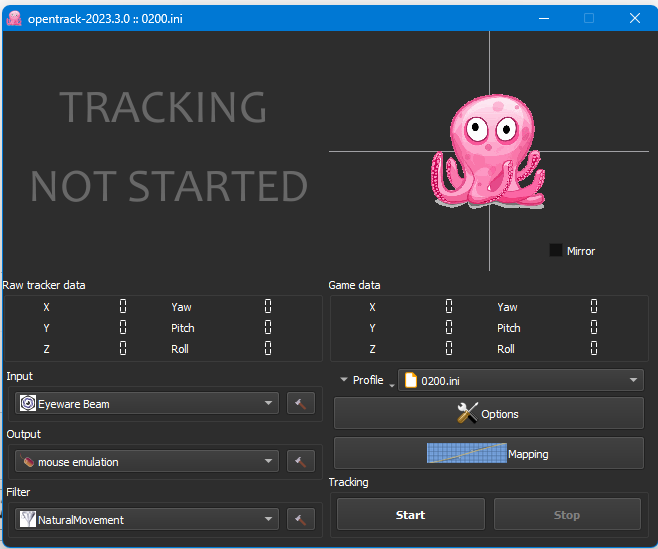Click the wrench and screwdriver Options icon

tap(467, 413)
